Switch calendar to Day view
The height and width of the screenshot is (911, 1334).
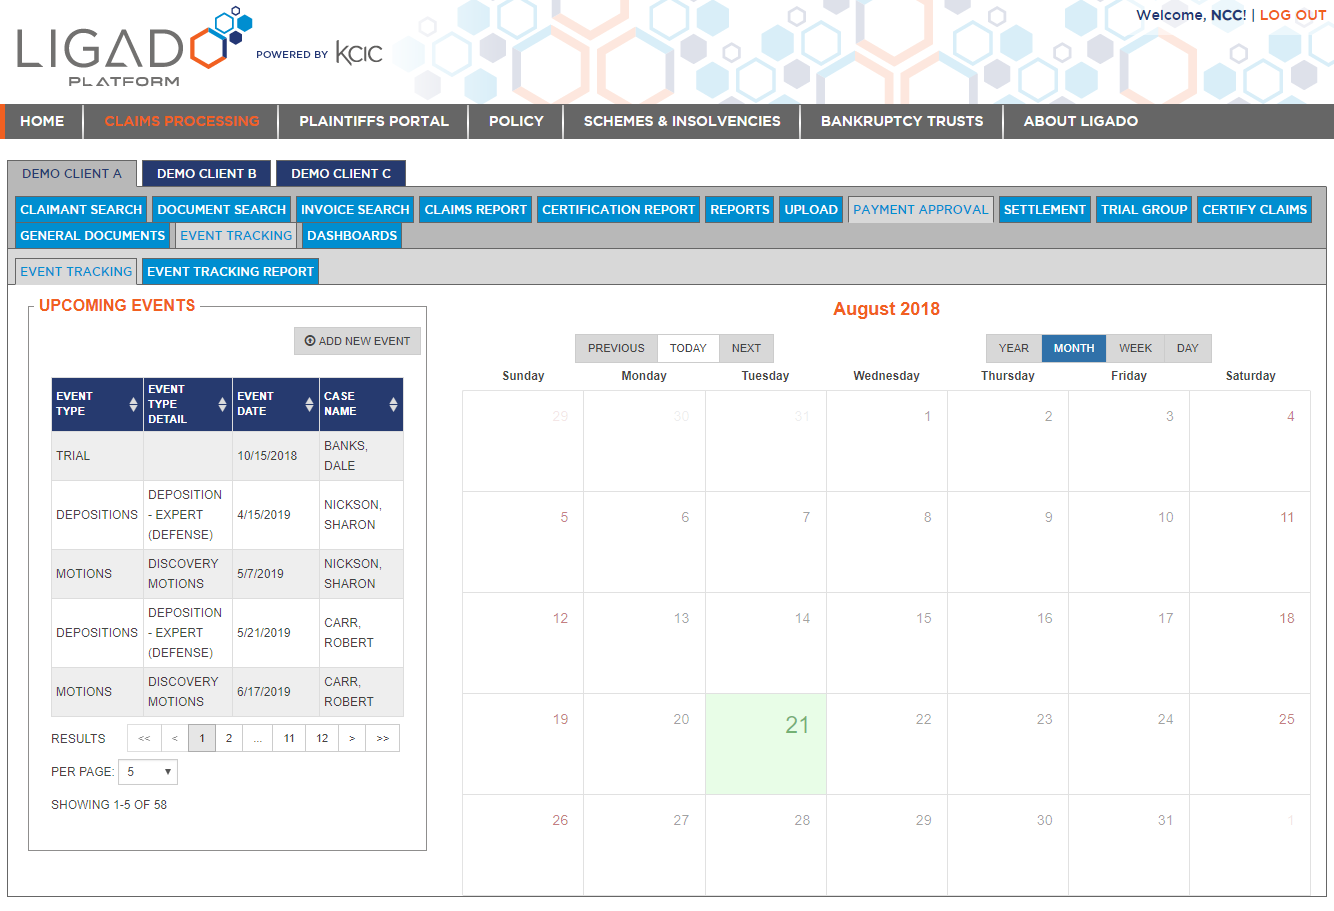1188,348
